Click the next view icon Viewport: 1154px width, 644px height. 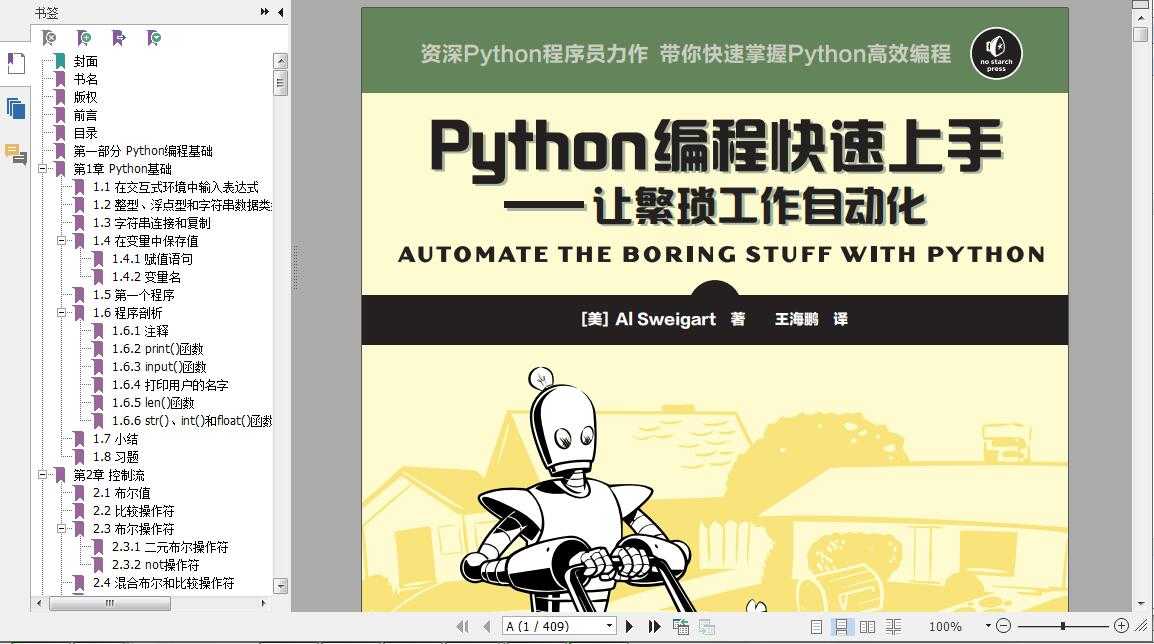[707, 626]
